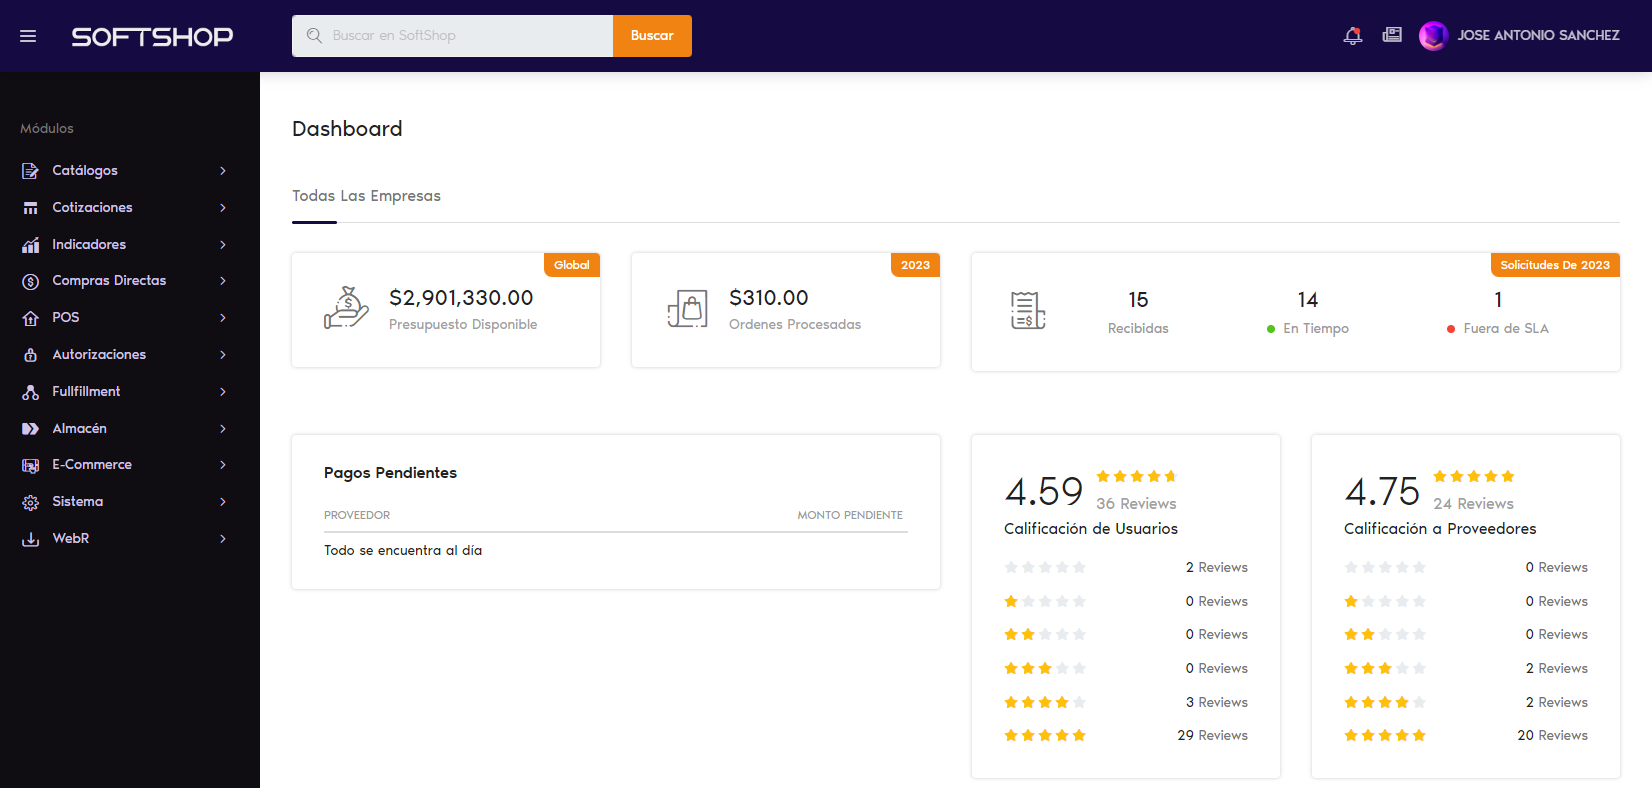
Task: Click the JOSE ANTONIO SANCHEZ username
Action: point(1538,35)
